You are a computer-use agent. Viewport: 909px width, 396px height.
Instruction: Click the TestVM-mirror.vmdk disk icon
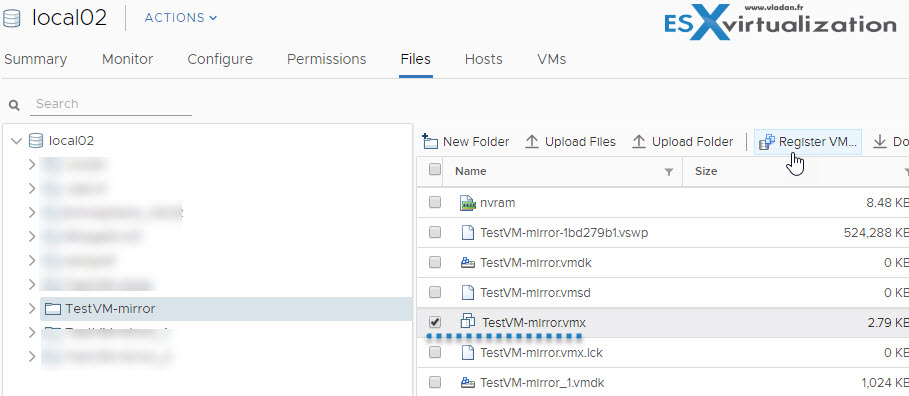coord(467,263)
